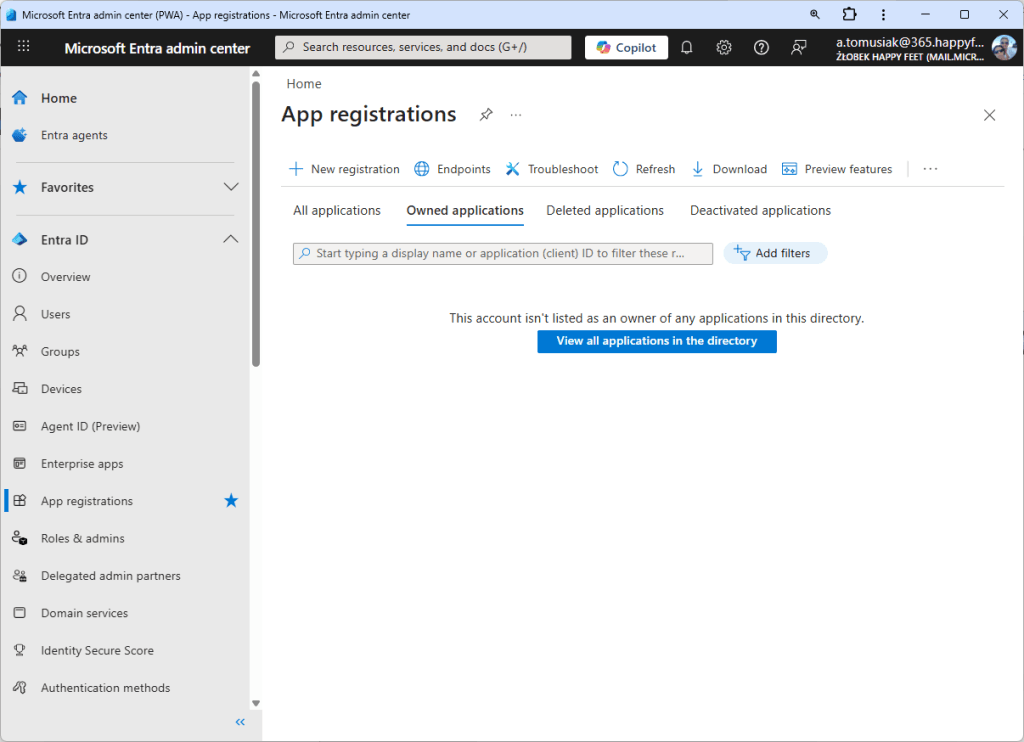
Task: Pin the App registrations page
Action: pyautogui.click(x=486, y=115)
